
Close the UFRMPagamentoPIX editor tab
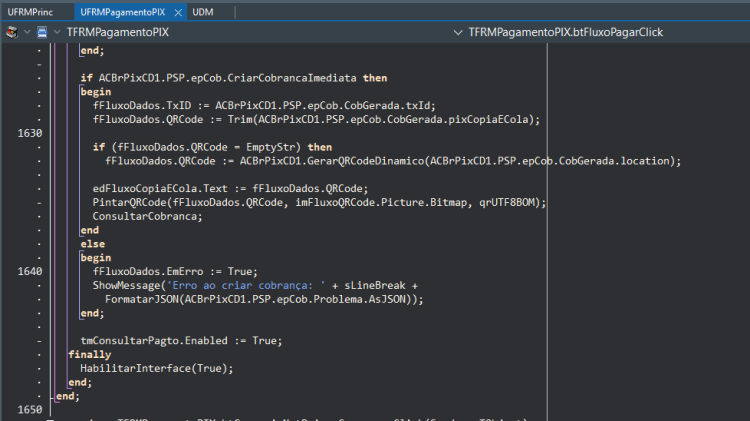[x=178, y=12]
